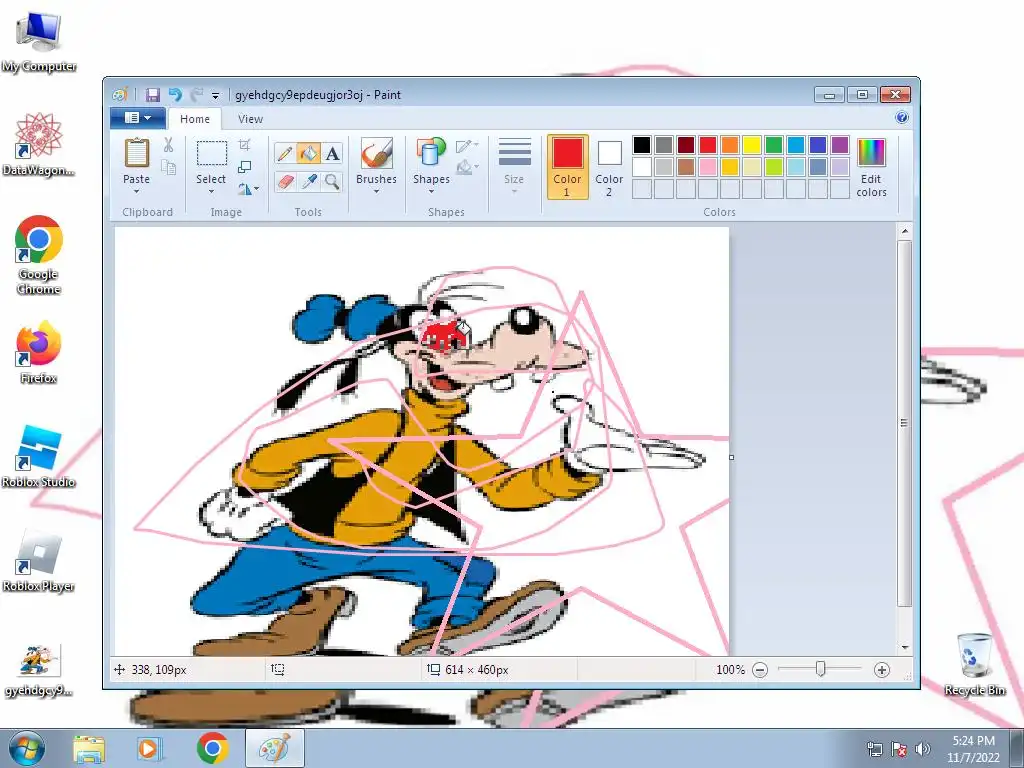Click the volume speaker tray icon
1024x768 pixels.
pyautogui.click(x=922, y=749)
